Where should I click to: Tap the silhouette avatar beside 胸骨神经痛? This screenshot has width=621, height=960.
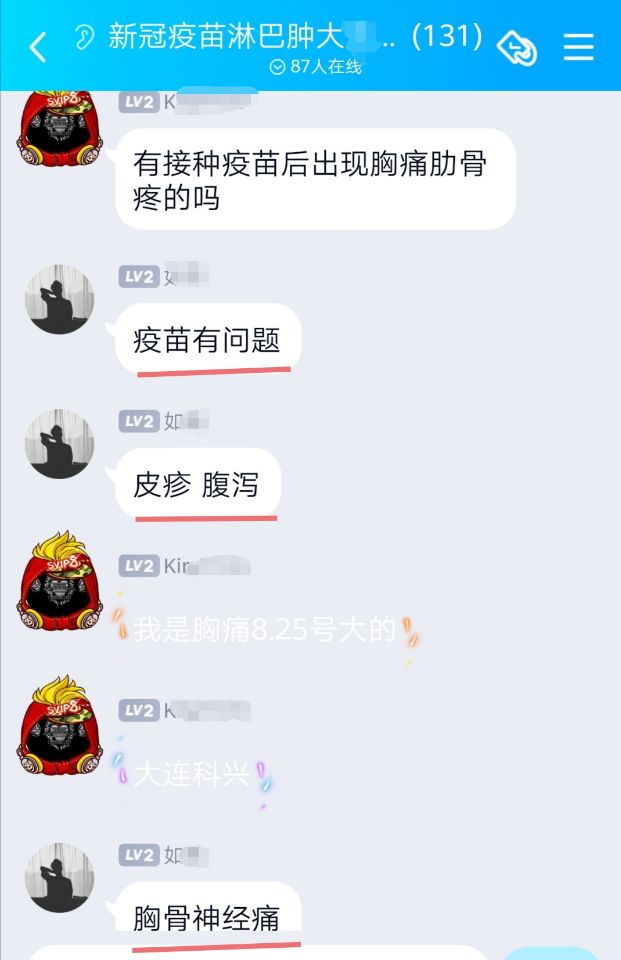[59, 878]
